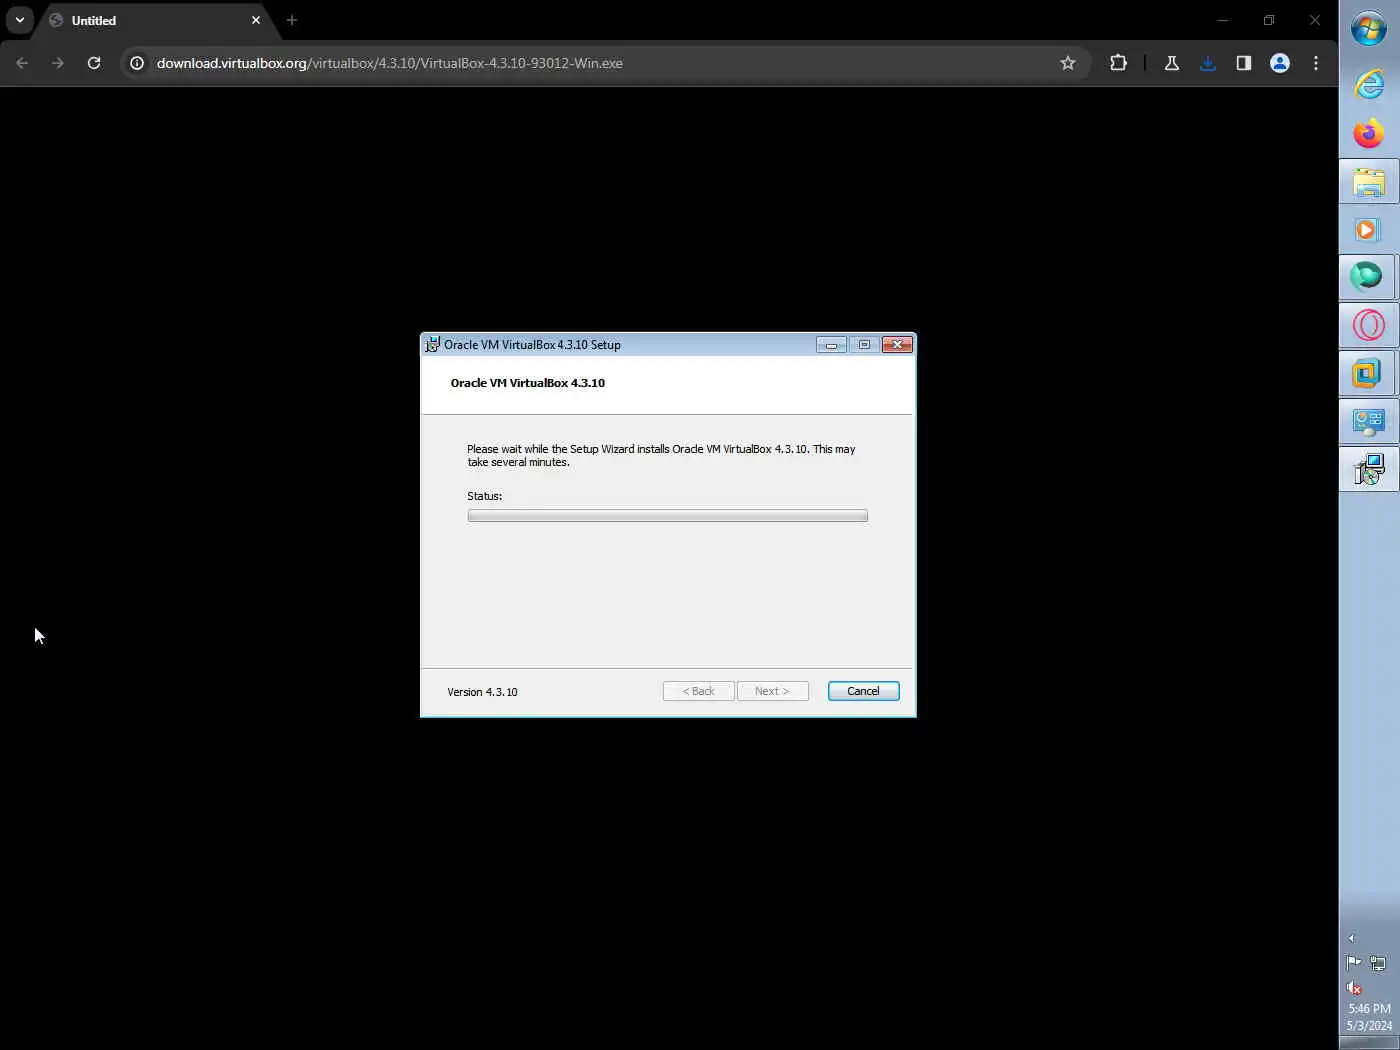Open the Windows Start menu orb
The height and width of the screenshot is (1050, 1400).
pyautogui.click(x=1369, y=28)
